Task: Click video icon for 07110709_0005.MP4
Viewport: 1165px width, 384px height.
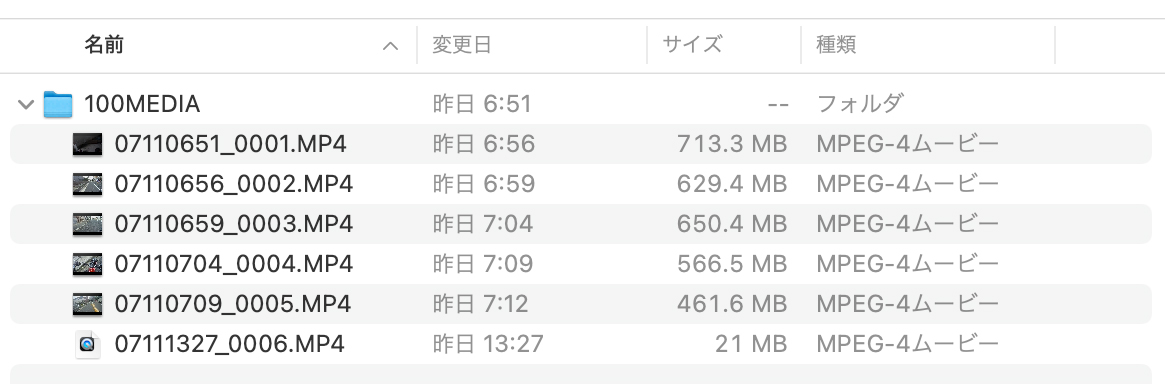Action: pos(87,305)
